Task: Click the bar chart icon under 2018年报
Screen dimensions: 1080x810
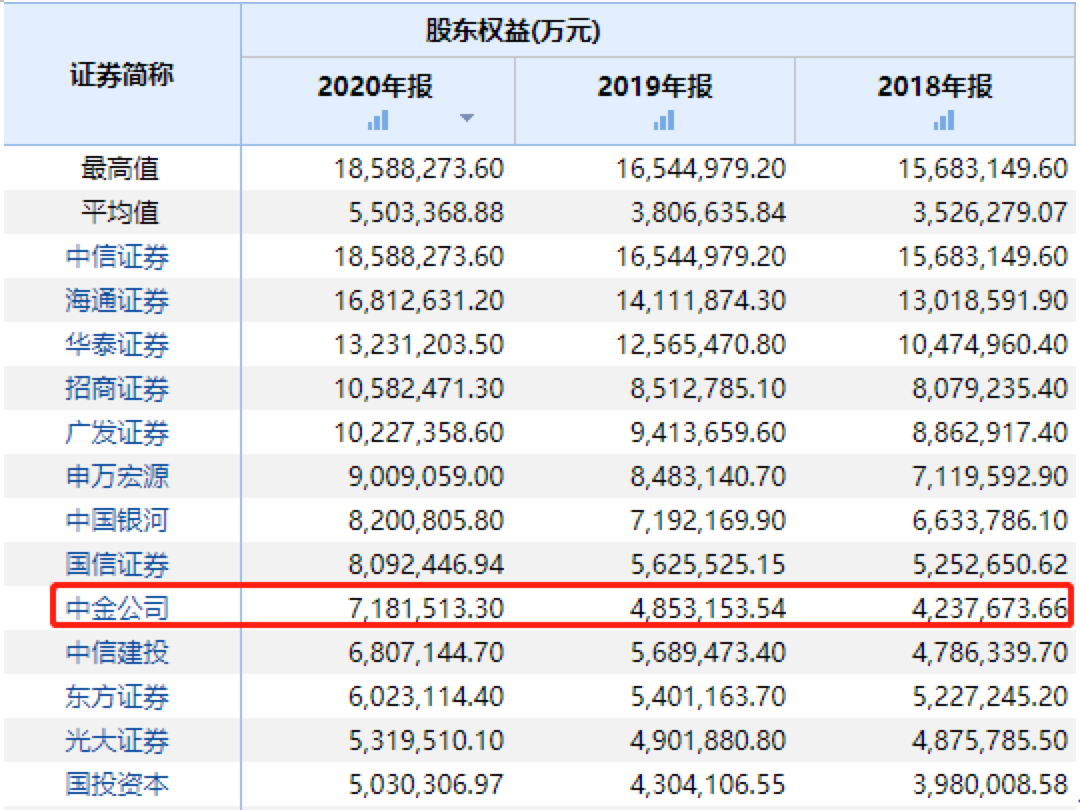Action: [944, 121]
